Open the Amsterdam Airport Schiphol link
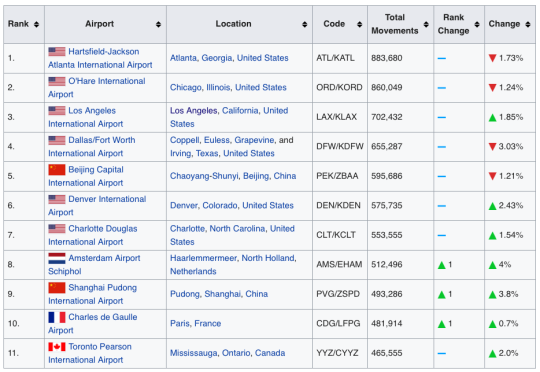The width and height of the screenshot is (540, 372). coord(94,265)
